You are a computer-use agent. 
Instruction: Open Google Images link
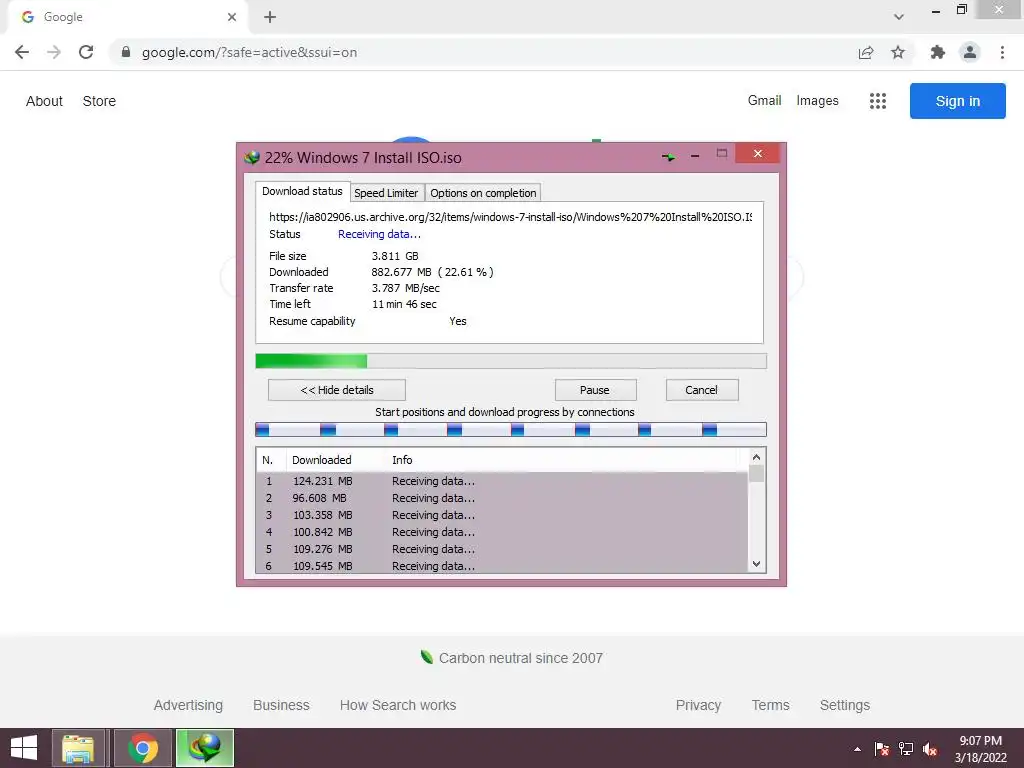[x=817, y=101]
